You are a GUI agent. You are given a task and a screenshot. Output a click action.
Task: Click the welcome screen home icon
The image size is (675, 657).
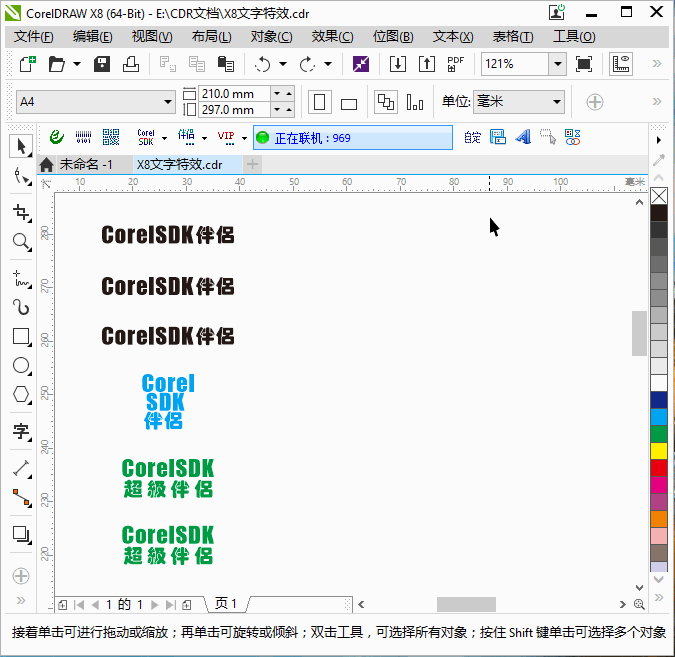pos(46,164)
